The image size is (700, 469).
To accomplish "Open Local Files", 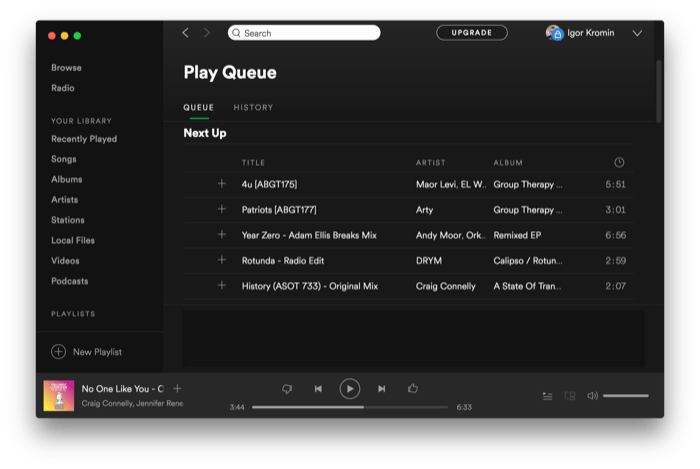I will coord(73,240).
